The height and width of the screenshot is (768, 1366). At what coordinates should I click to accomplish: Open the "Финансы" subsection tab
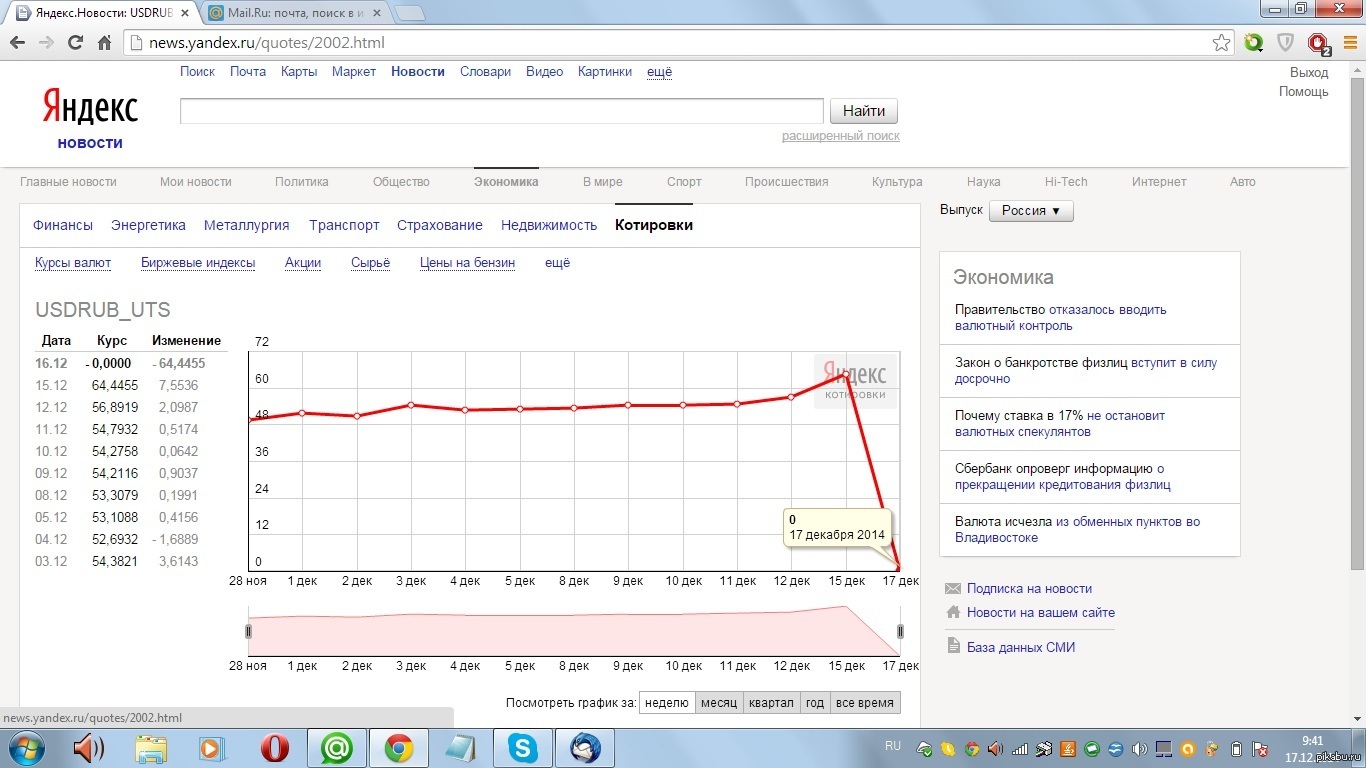(x=62, y=225)
